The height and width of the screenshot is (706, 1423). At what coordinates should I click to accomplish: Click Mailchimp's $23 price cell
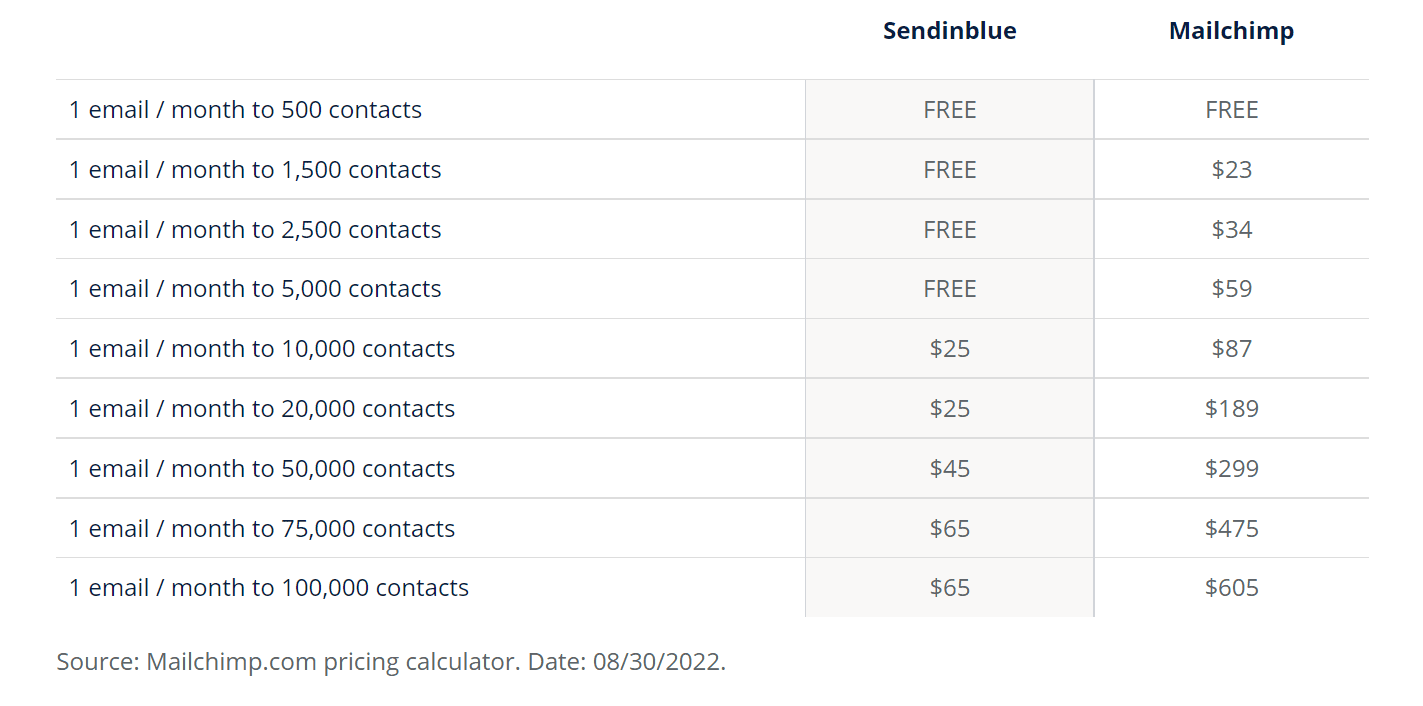point(1231,170)
